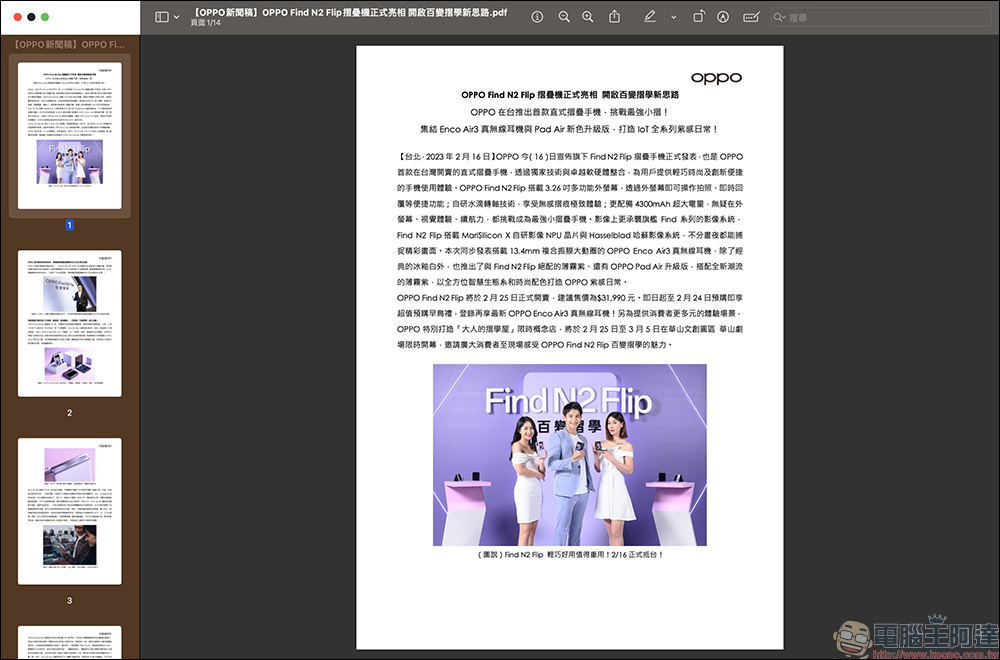1000x660 pixels.
Task: Open the Share icon in toolbar
Action: click(615, 17)
